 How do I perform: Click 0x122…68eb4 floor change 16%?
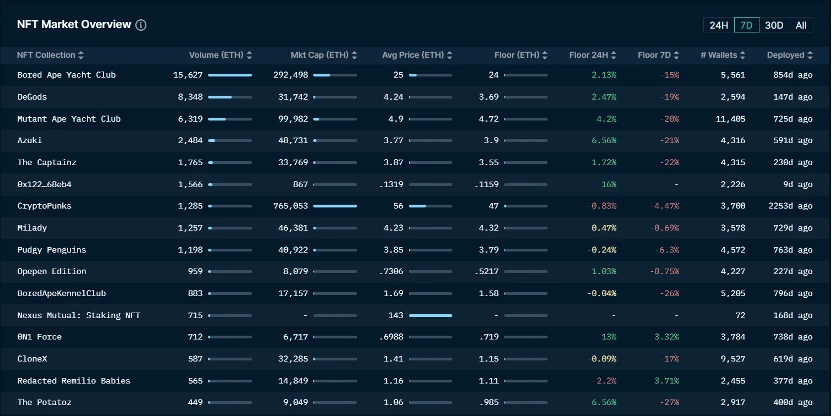point(609,184)
